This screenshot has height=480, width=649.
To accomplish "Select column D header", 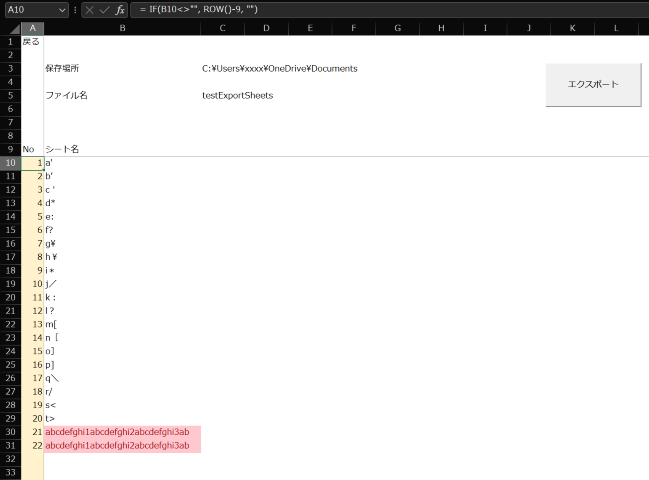I will click(x=266, y=29).
